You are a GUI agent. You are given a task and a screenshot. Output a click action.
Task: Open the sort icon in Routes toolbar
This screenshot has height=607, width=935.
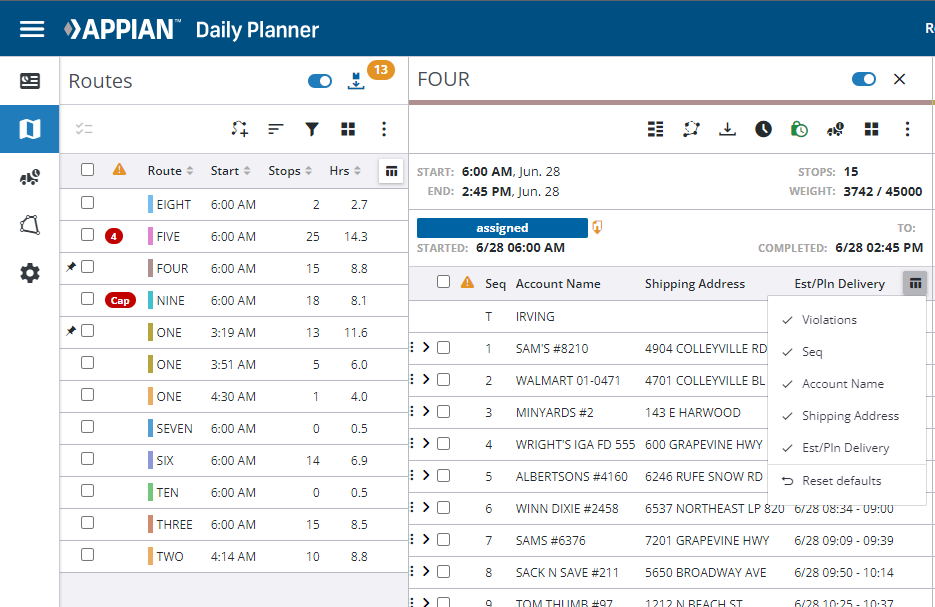[x=275, y=129]
